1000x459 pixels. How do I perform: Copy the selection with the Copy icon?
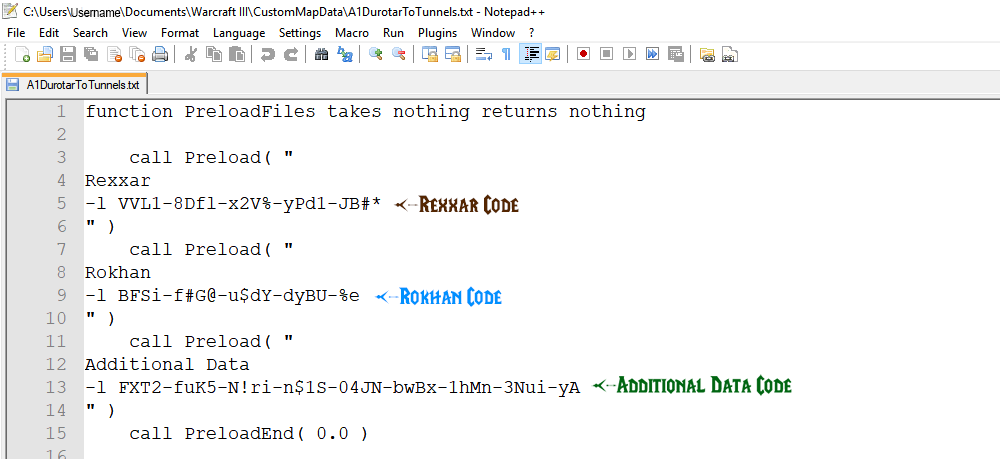coord(214,55)
